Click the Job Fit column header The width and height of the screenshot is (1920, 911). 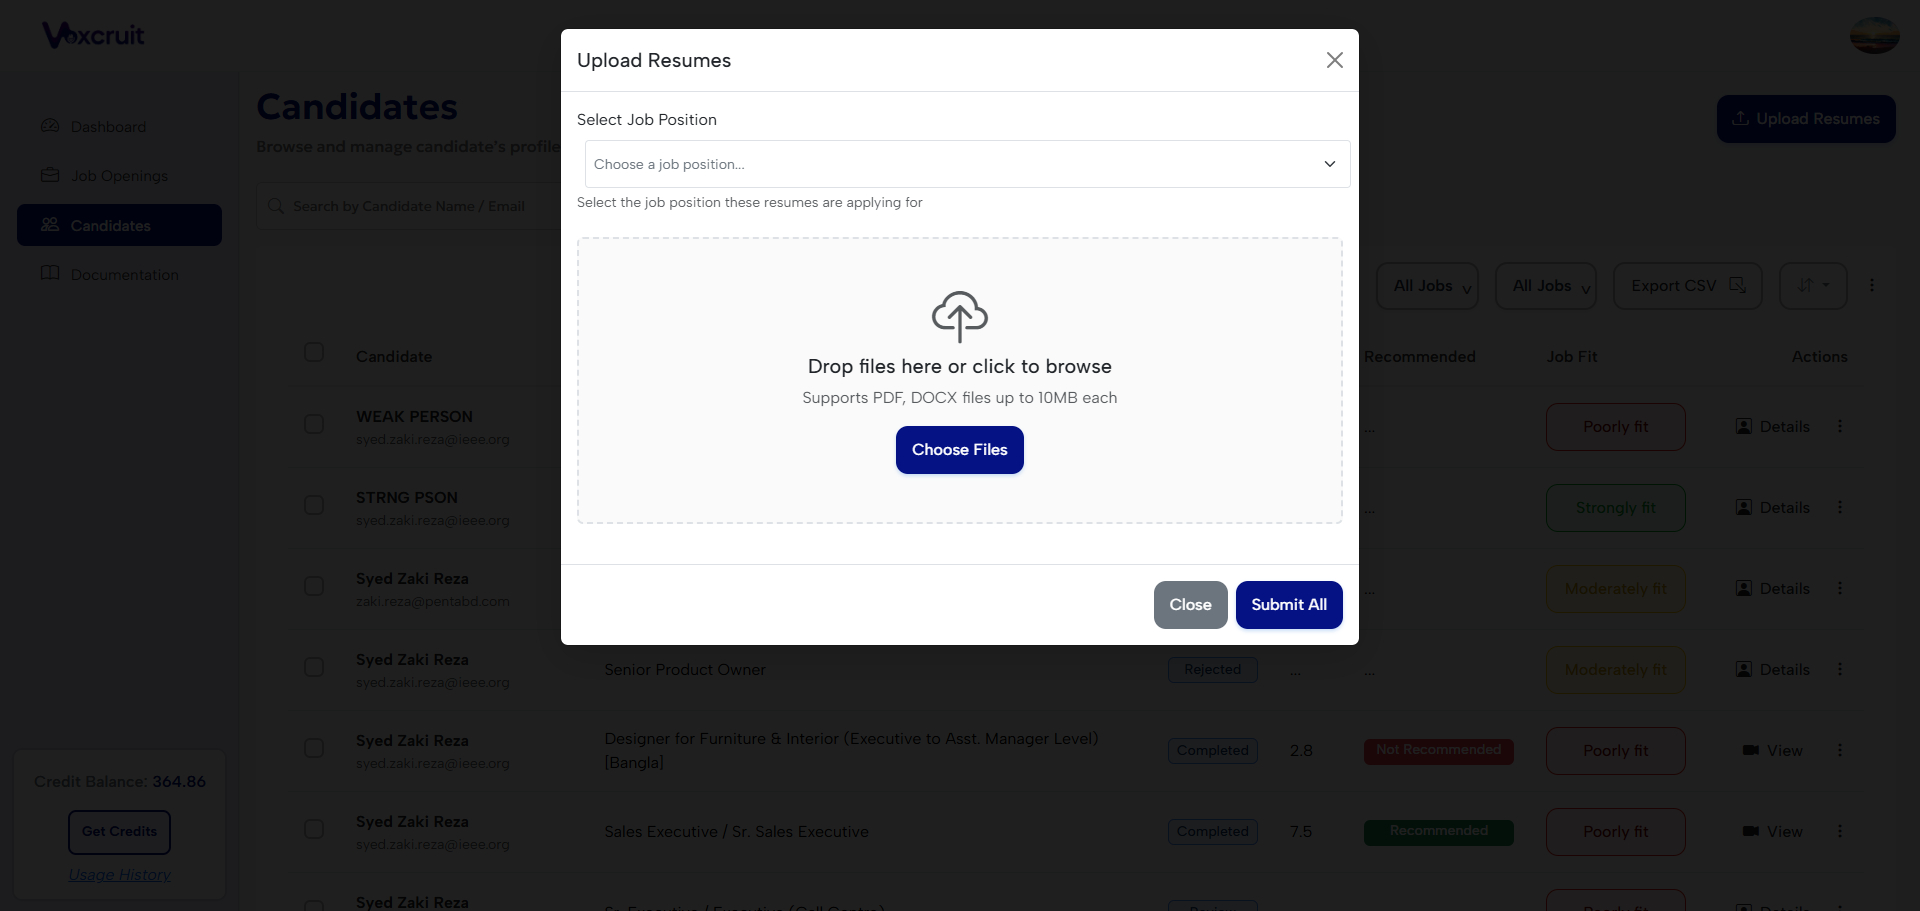click(1572, 357)
